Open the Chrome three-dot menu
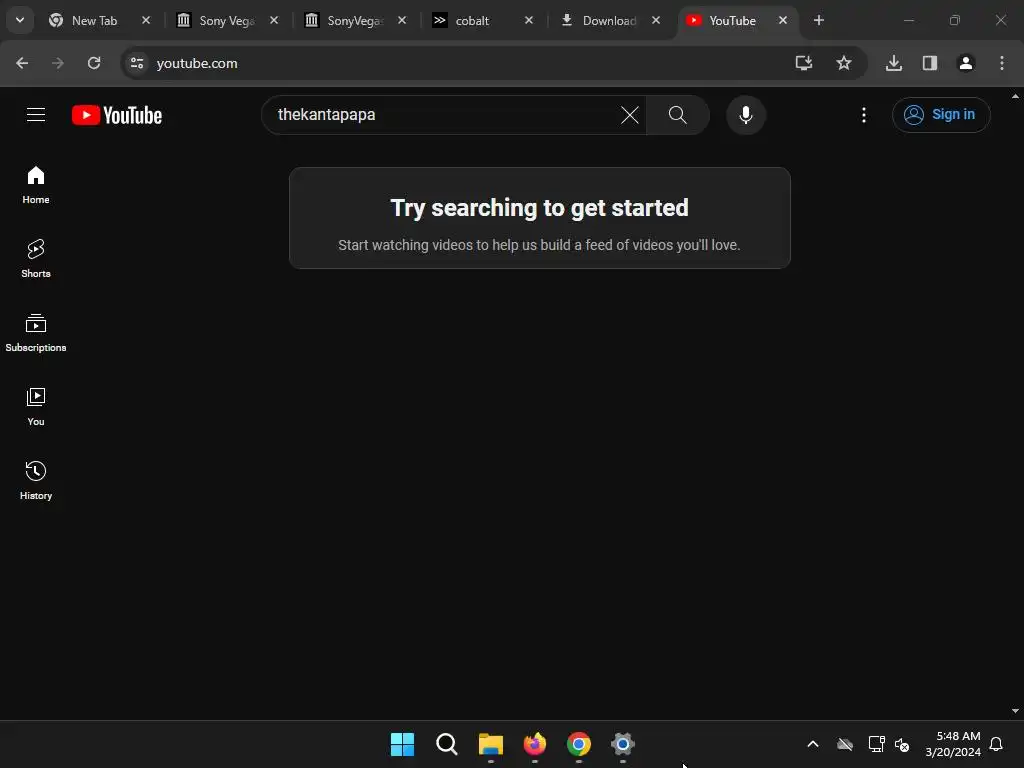The height and width of the screenshot is (768, 1024). click(1002, 63)
